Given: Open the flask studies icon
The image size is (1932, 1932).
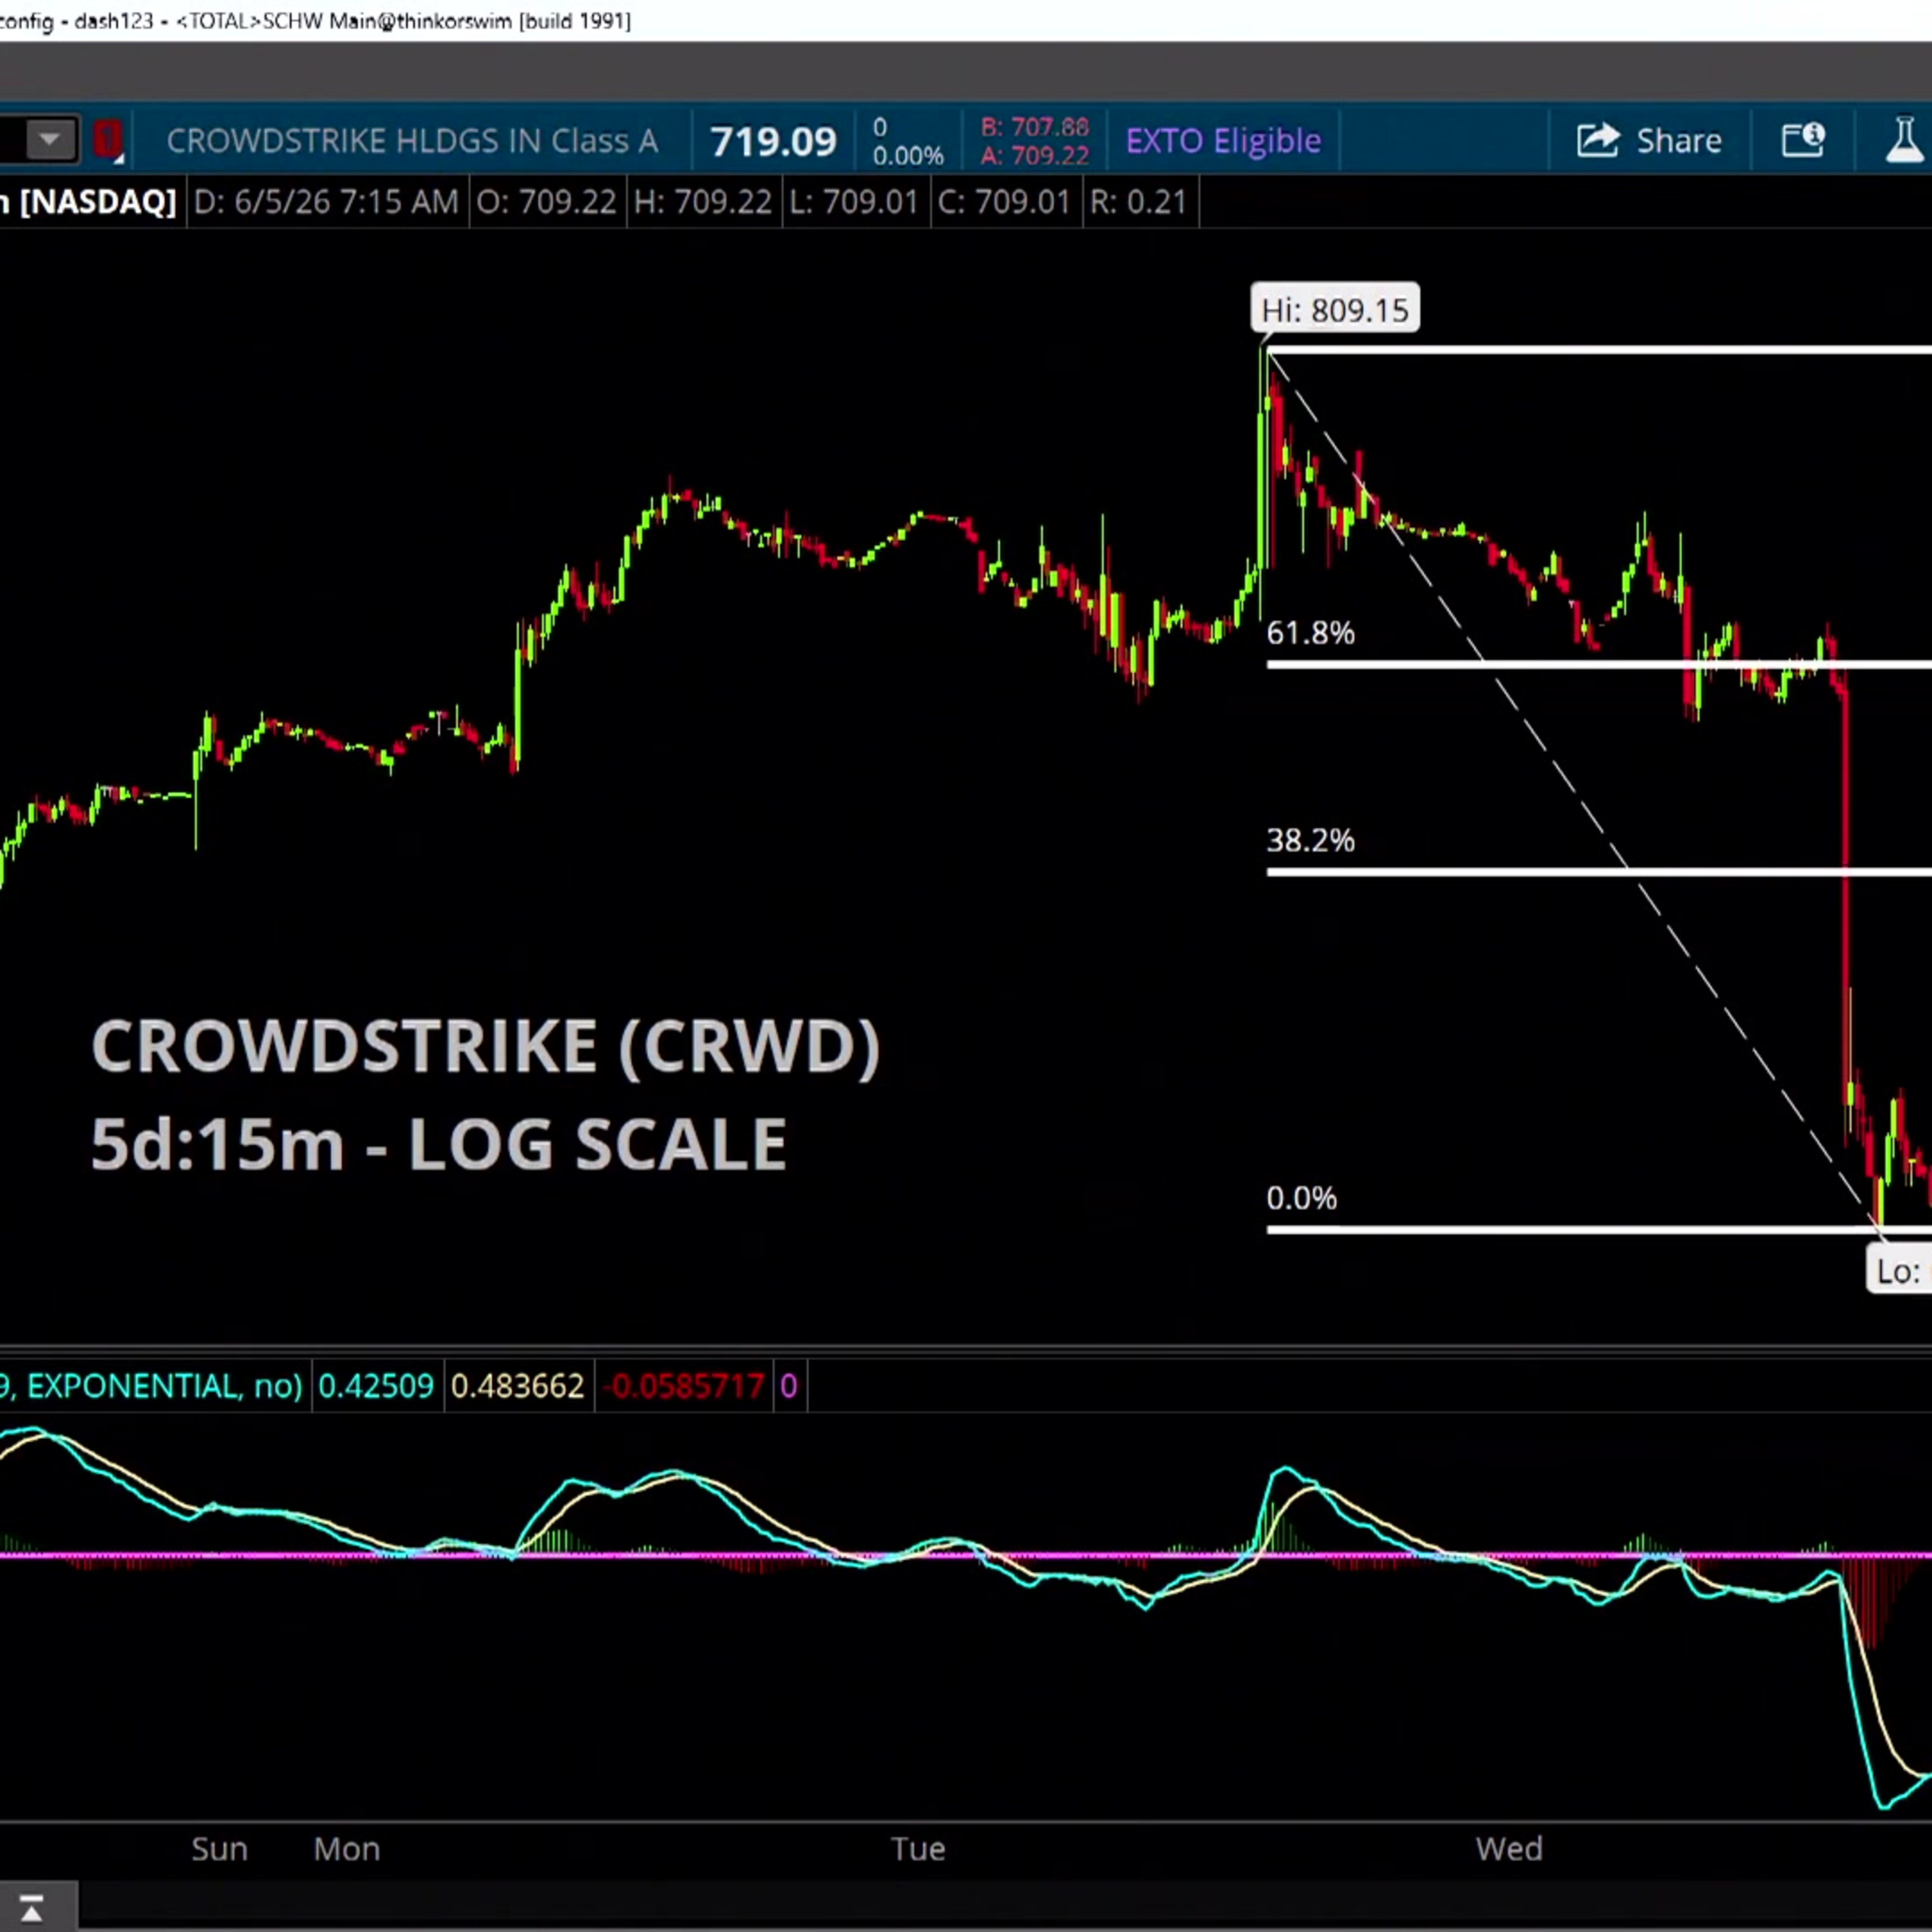Looking at the screenshot, I should (x=1904, y=139).
